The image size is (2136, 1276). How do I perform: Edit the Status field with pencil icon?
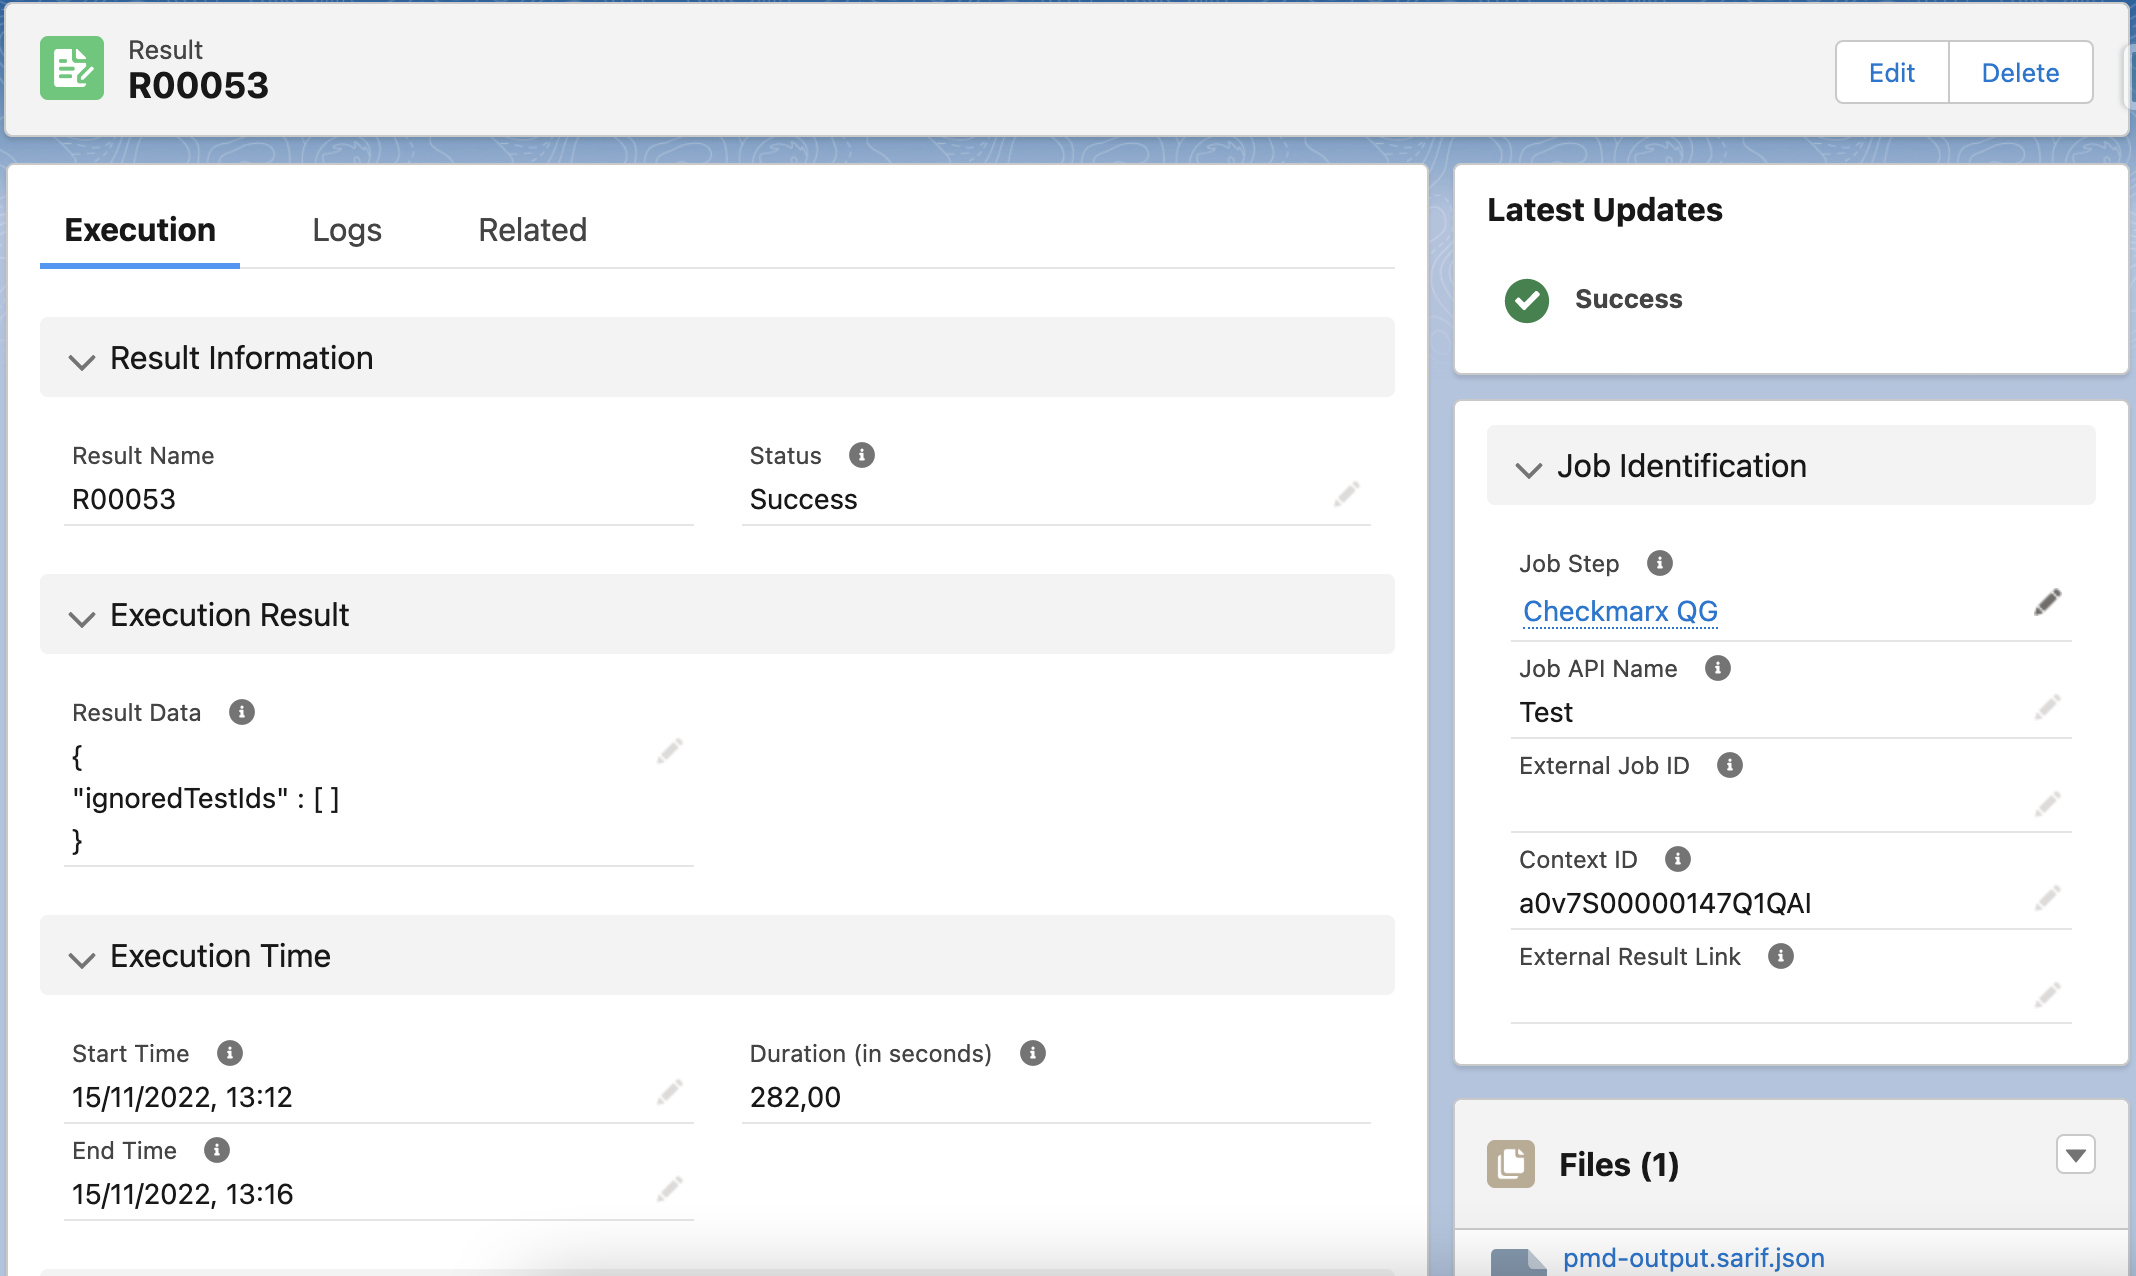(x=1347, y=493)
